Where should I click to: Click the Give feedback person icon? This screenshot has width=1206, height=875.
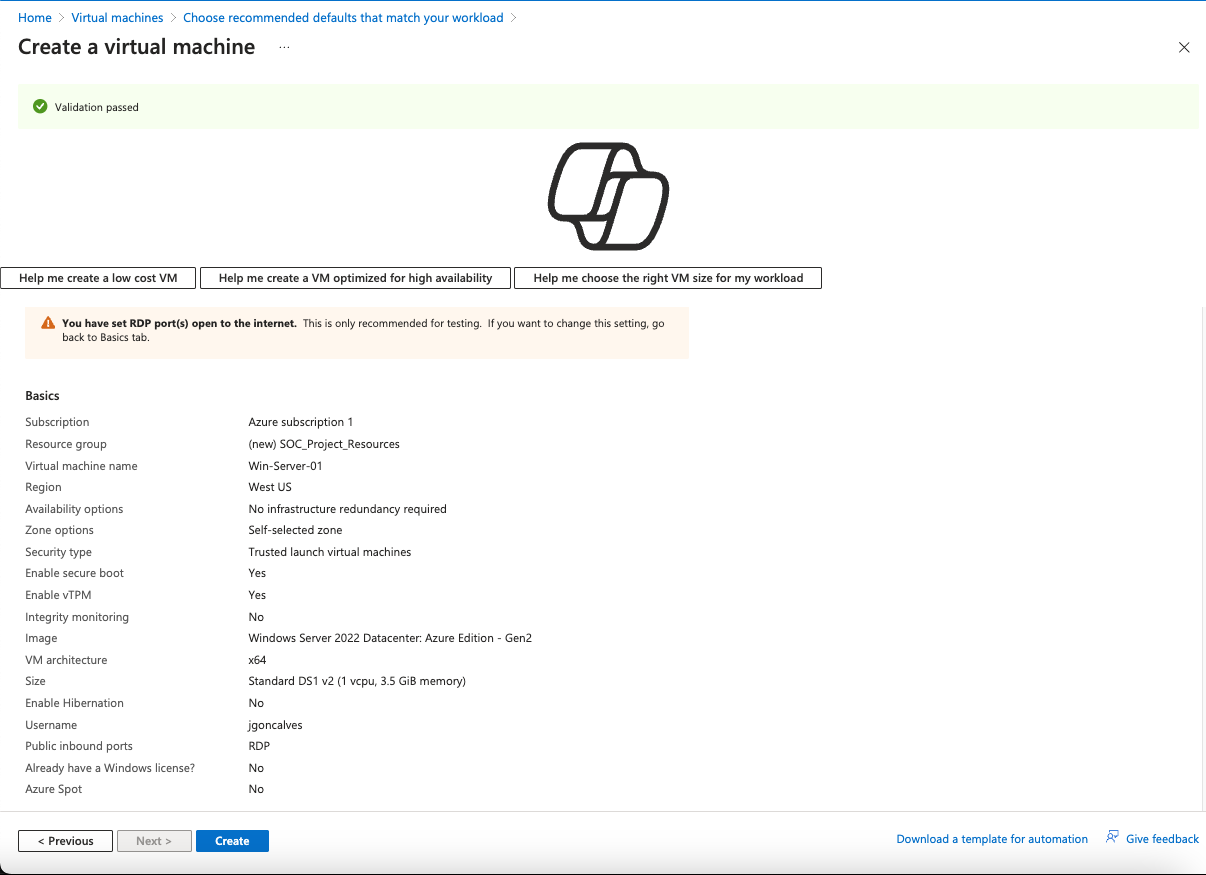(1112, 838)
